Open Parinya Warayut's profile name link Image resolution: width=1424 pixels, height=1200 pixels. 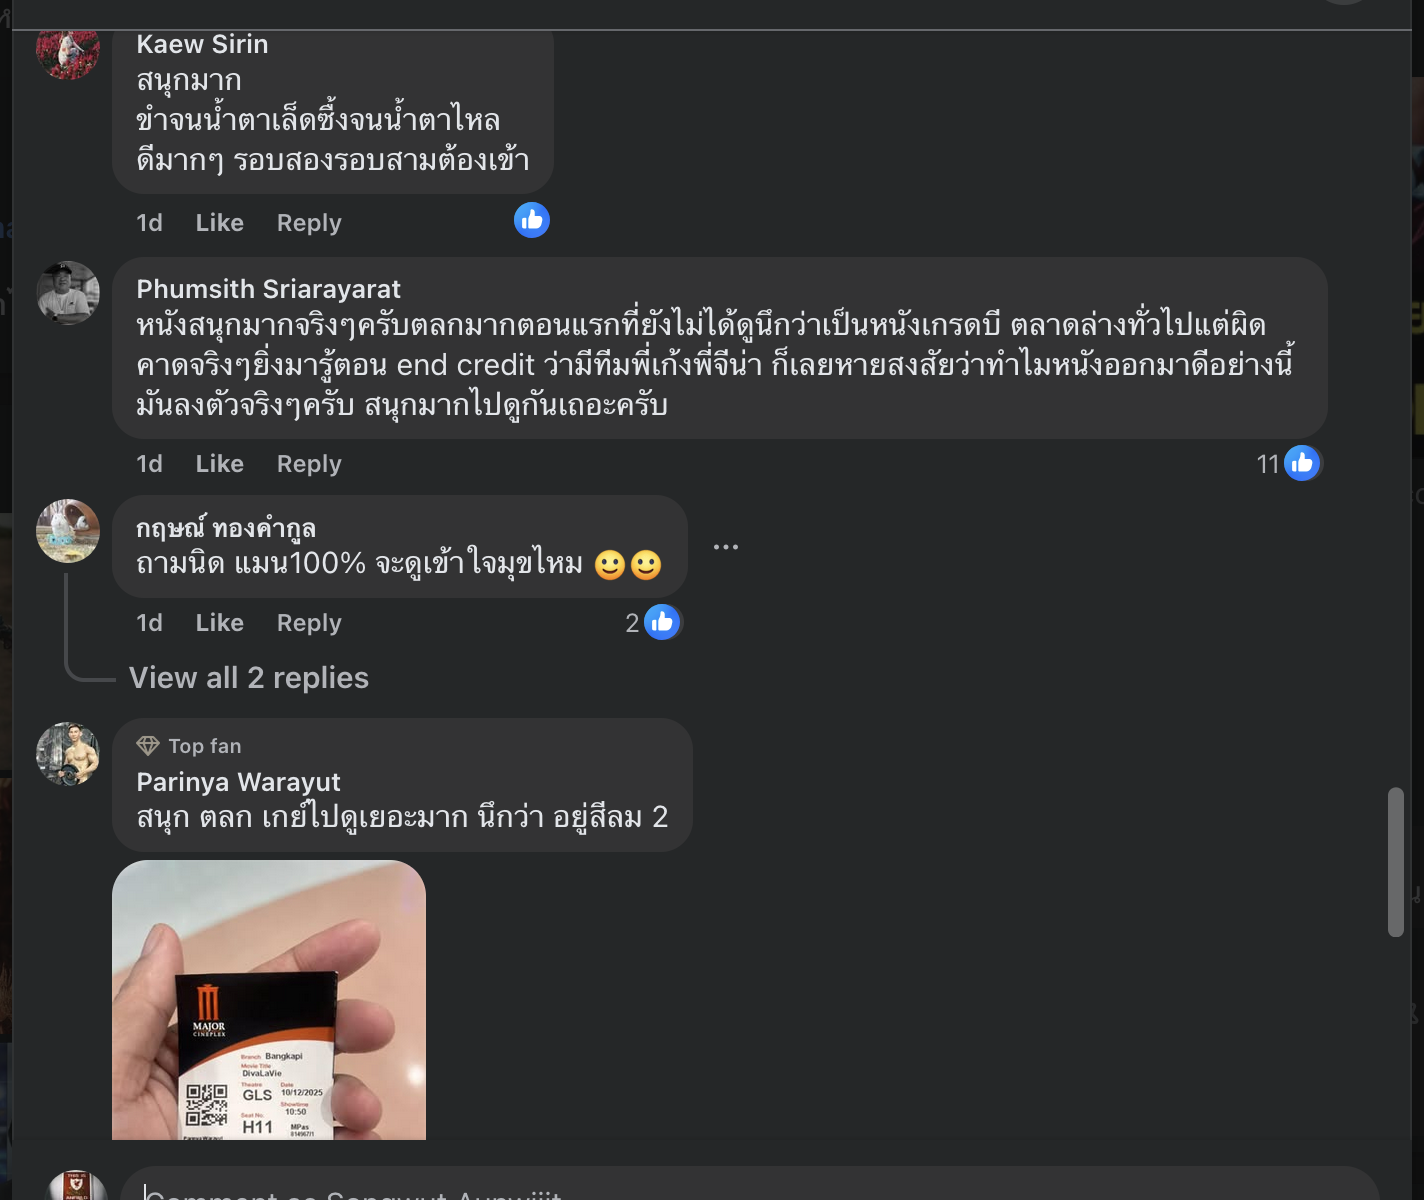(238, 782)
